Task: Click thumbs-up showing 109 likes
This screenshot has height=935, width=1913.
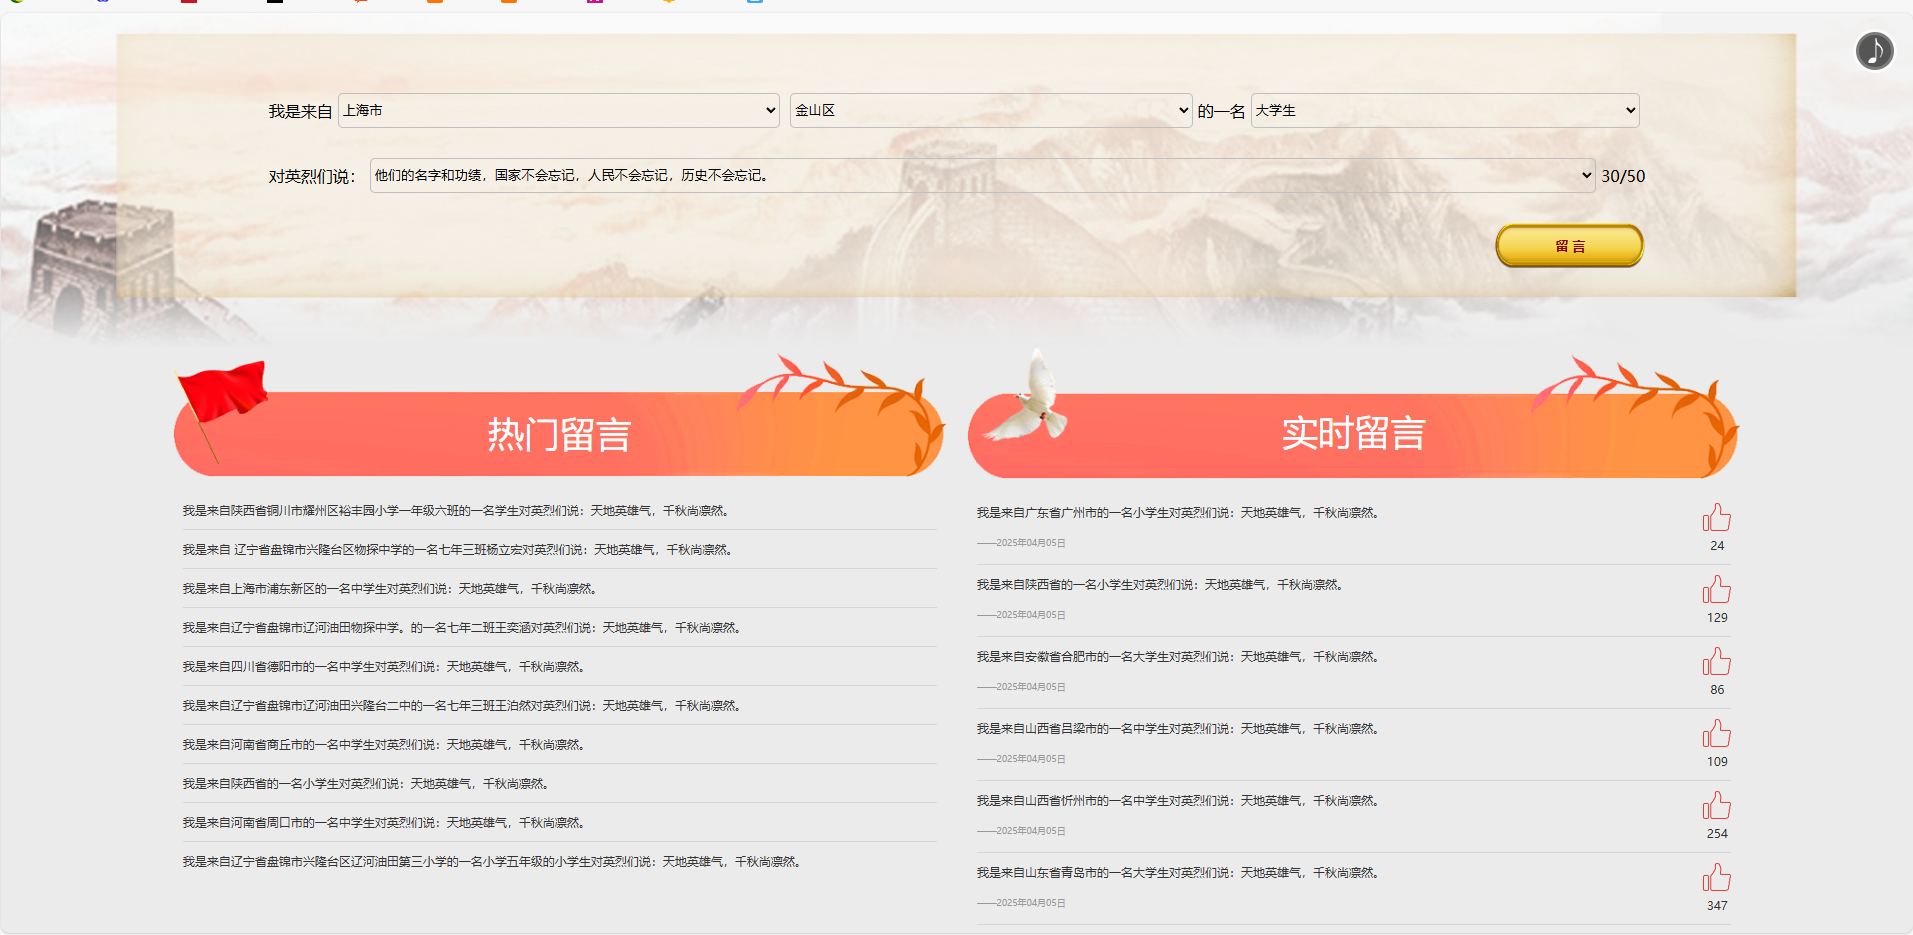Action: click(x=1716, y=734)
